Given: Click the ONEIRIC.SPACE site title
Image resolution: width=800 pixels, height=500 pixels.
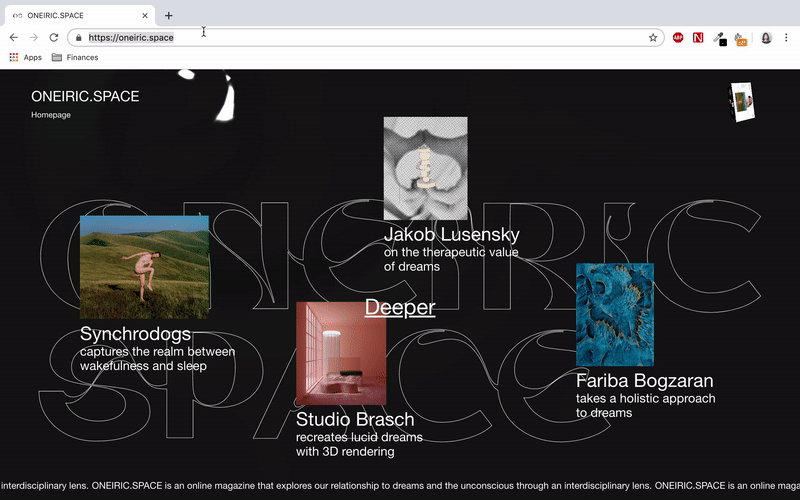Looking at the screenshot, I should pos(85,96).
